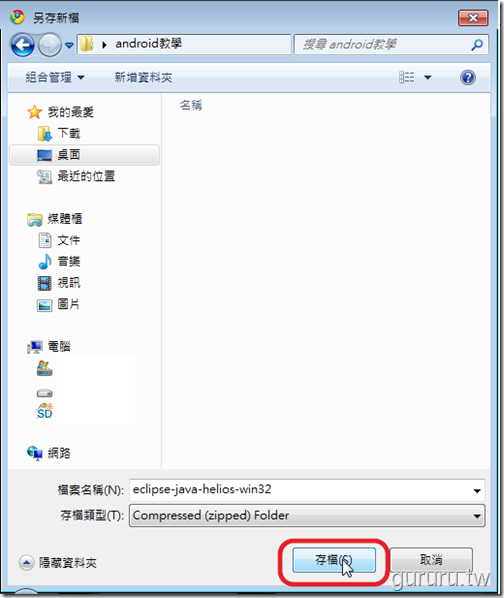
Task: Select the 下載 folder in favorites
Action: click(59, 133)
